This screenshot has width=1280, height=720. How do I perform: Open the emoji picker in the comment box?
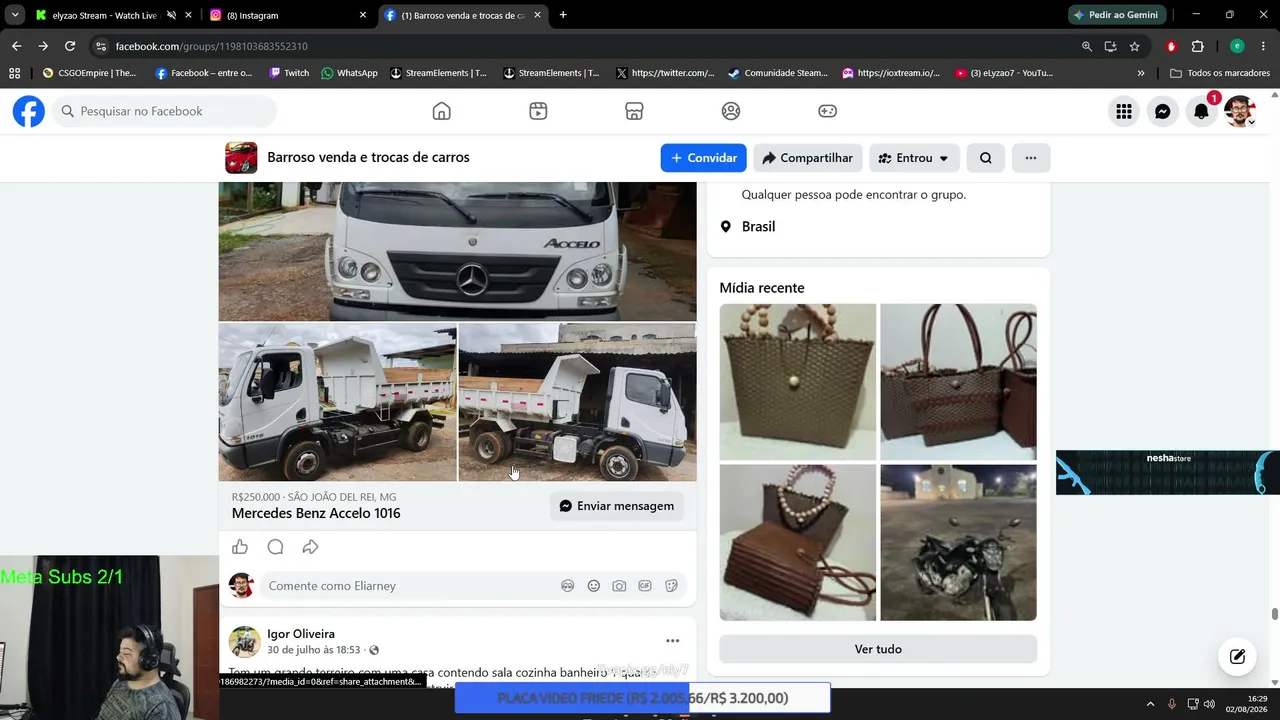pos(594,586)
